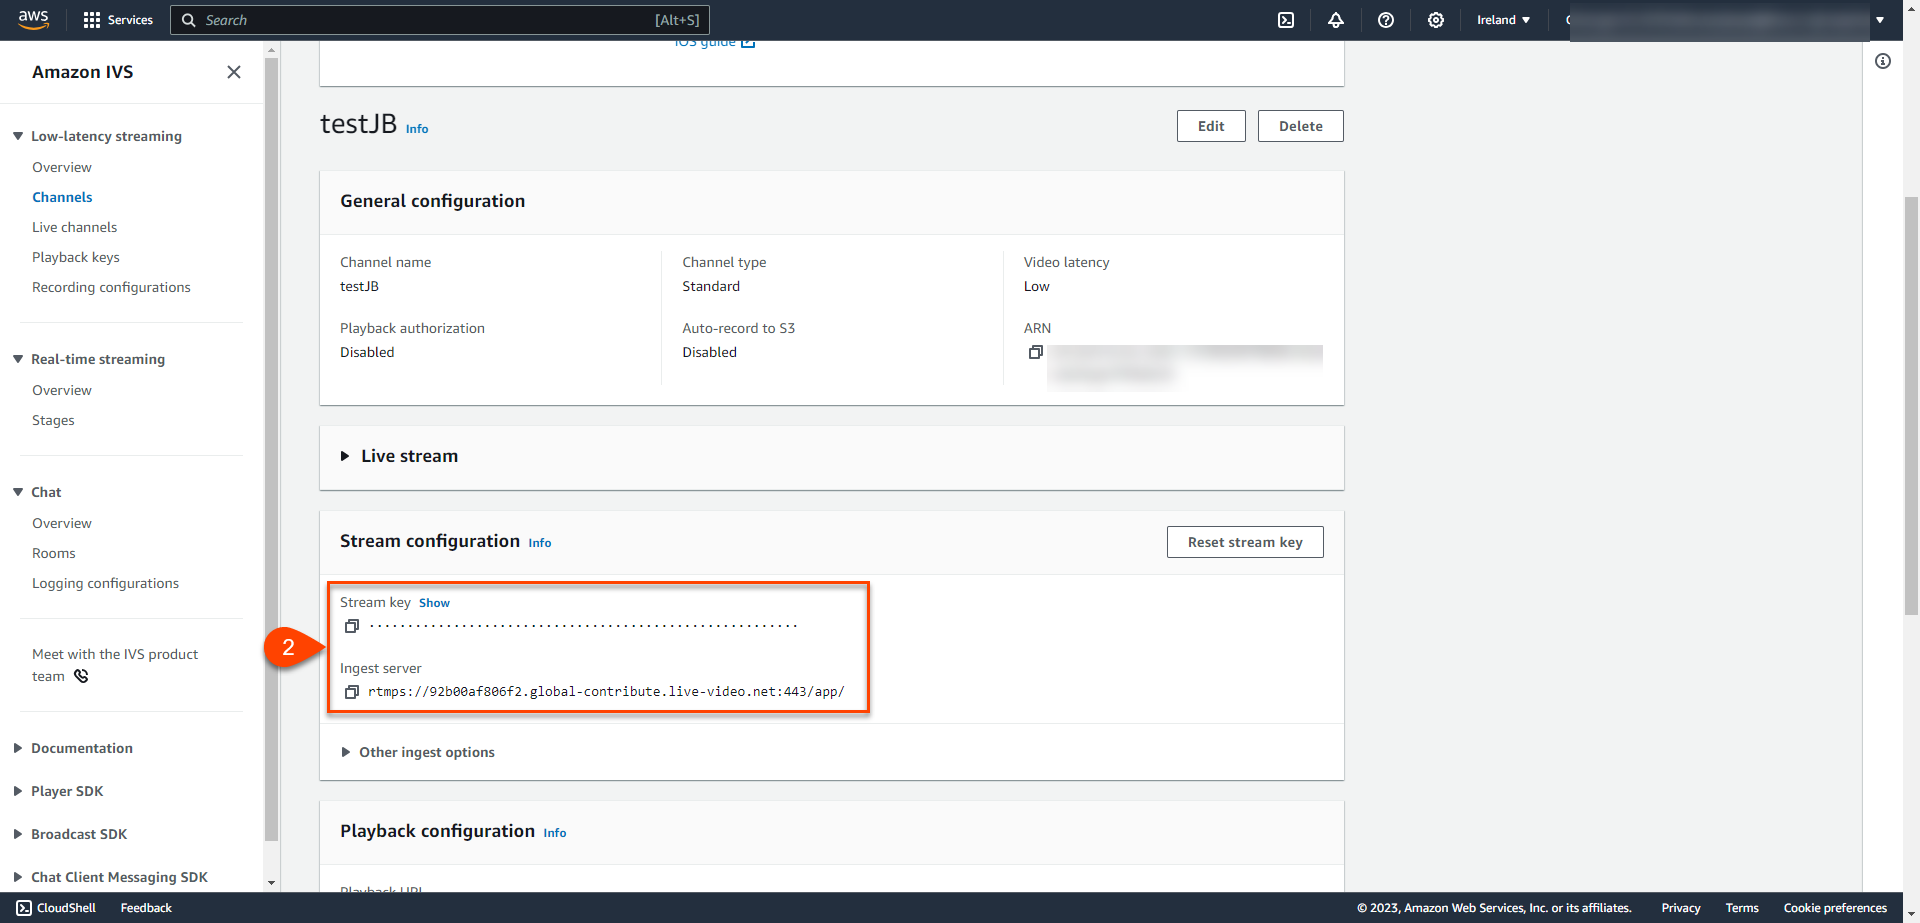
Task: Click the AWS search field
Action: pyautogui.click(x=440, y=20)
